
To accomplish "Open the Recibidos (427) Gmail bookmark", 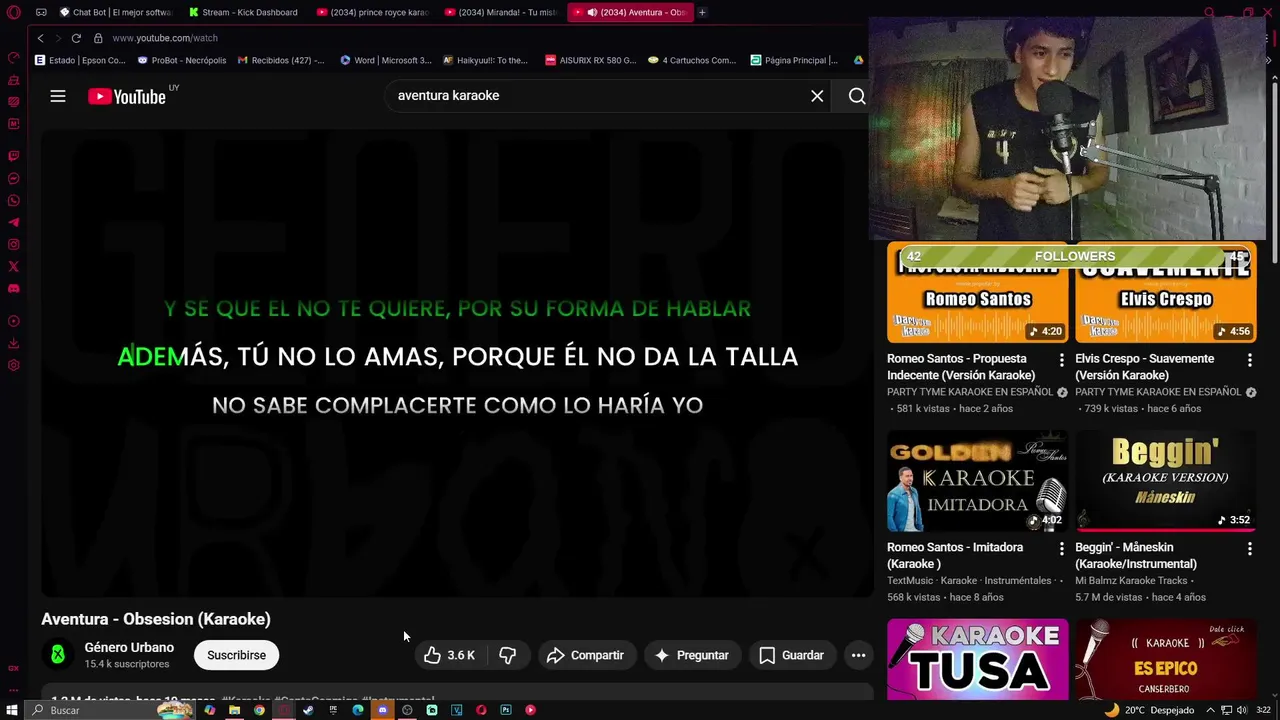I will (281, 60).
